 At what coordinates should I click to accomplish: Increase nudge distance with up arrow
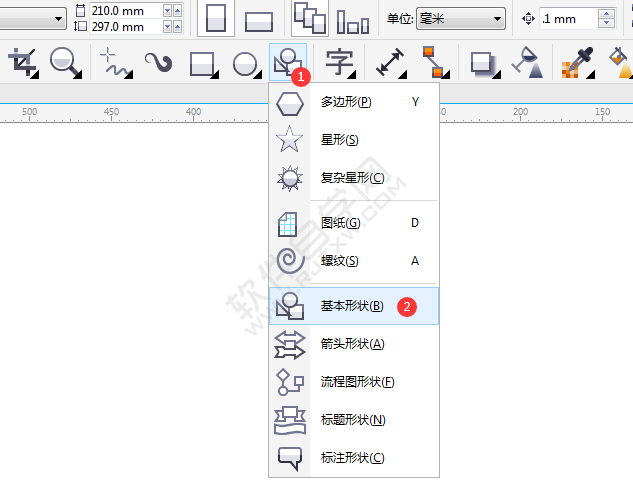click(606, 14)
